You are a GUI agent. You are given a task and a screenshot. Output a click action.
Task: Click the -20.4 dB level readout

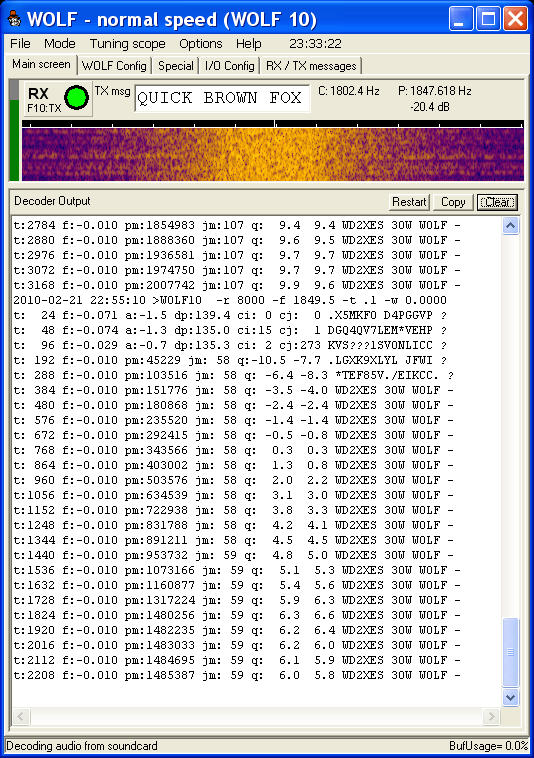[430, 107]
